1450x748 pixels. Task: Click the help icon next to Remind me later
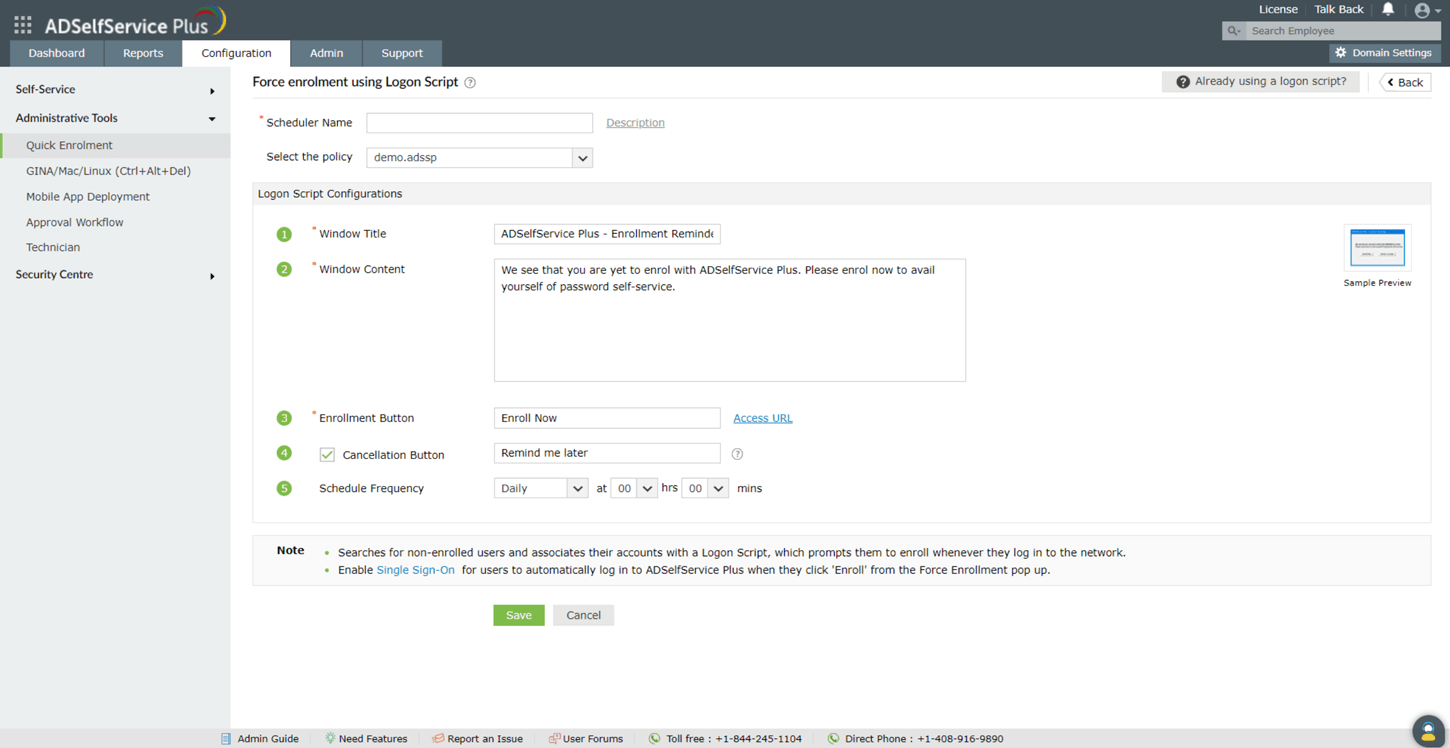(737, 454)
